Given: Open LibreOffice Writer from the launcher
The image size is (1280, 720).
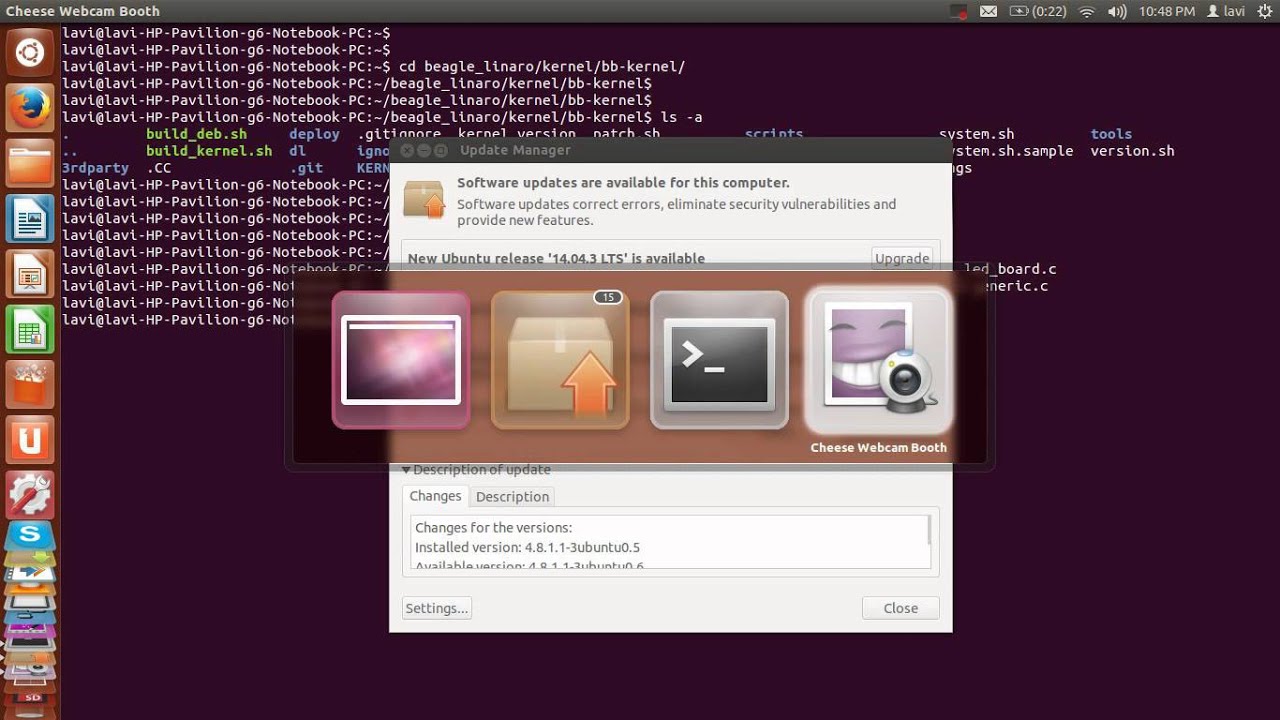Looking at the screenshot, I should [30, 218].
